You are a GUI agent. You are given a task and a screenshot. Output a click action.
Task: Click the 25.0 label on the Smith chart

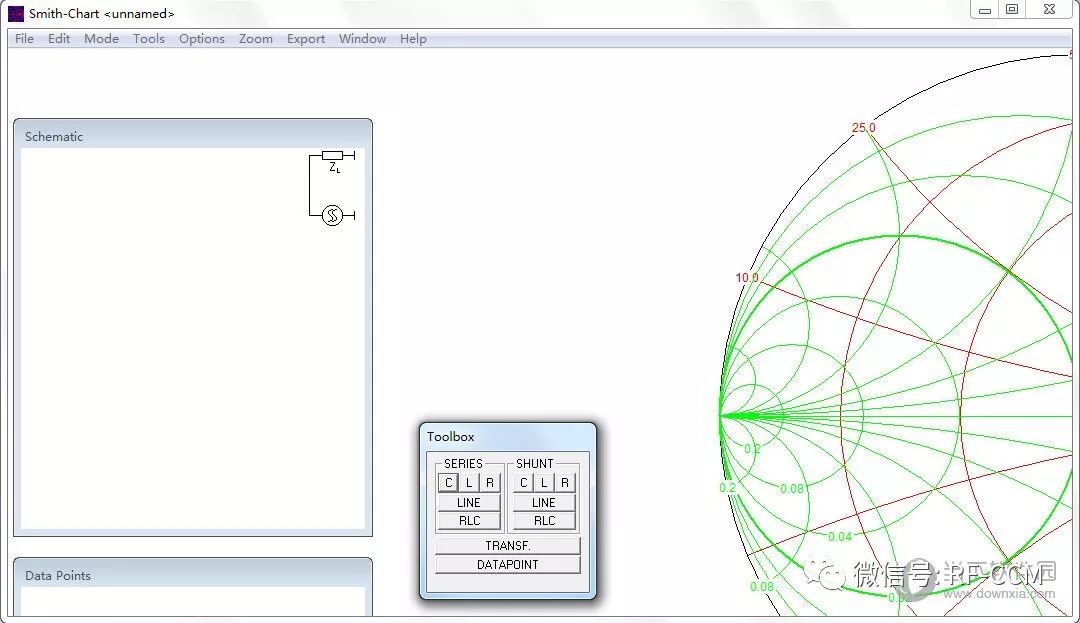[864, 127]
